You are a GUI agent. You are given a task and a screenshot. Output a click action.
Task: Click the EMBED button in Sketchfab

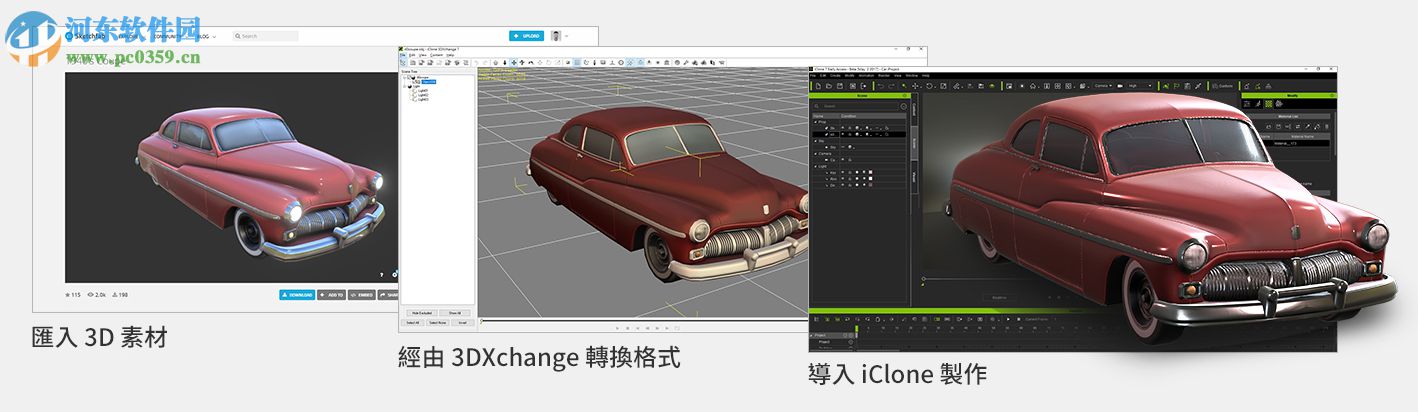point(362,295)
